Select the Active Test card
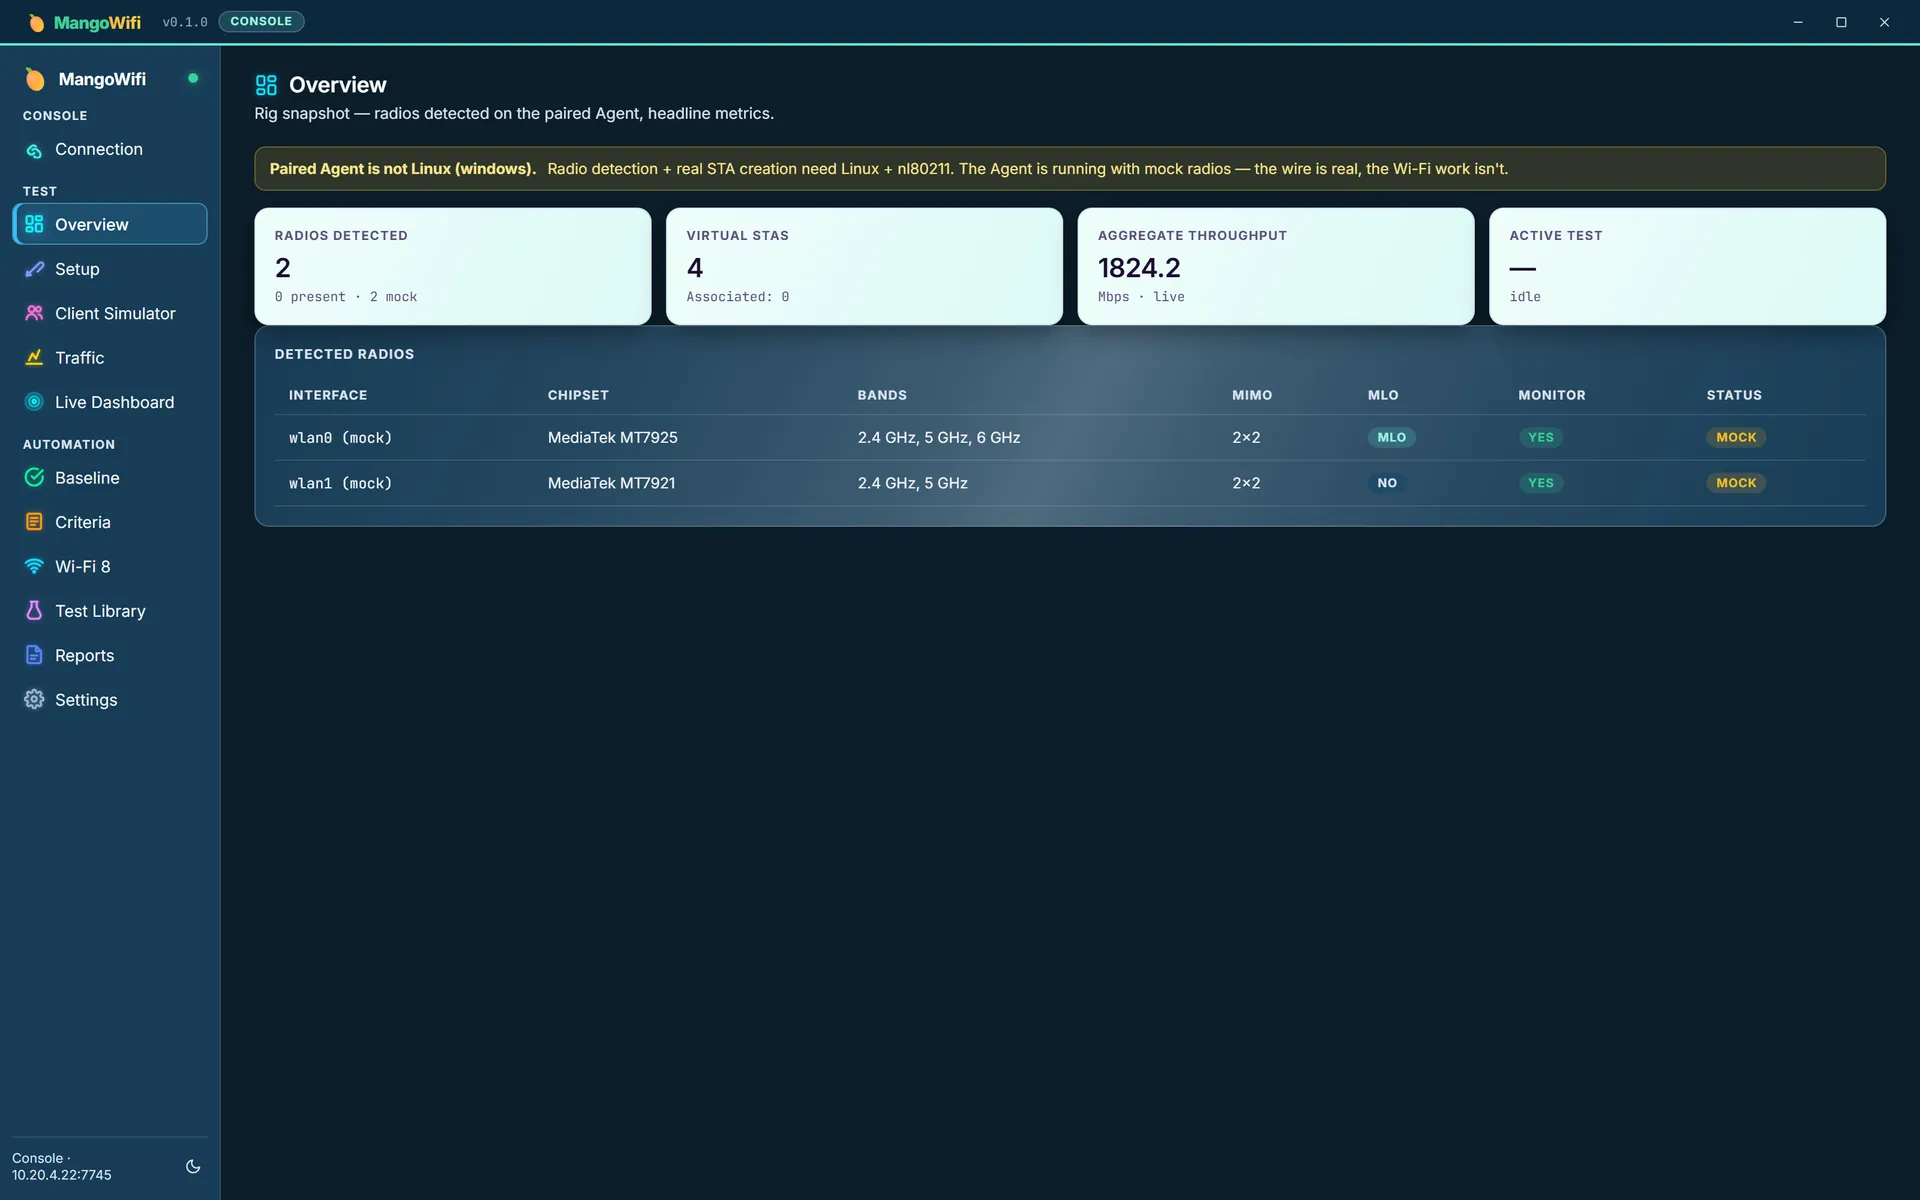The image size is (1920, 1200). (1687, 266)
